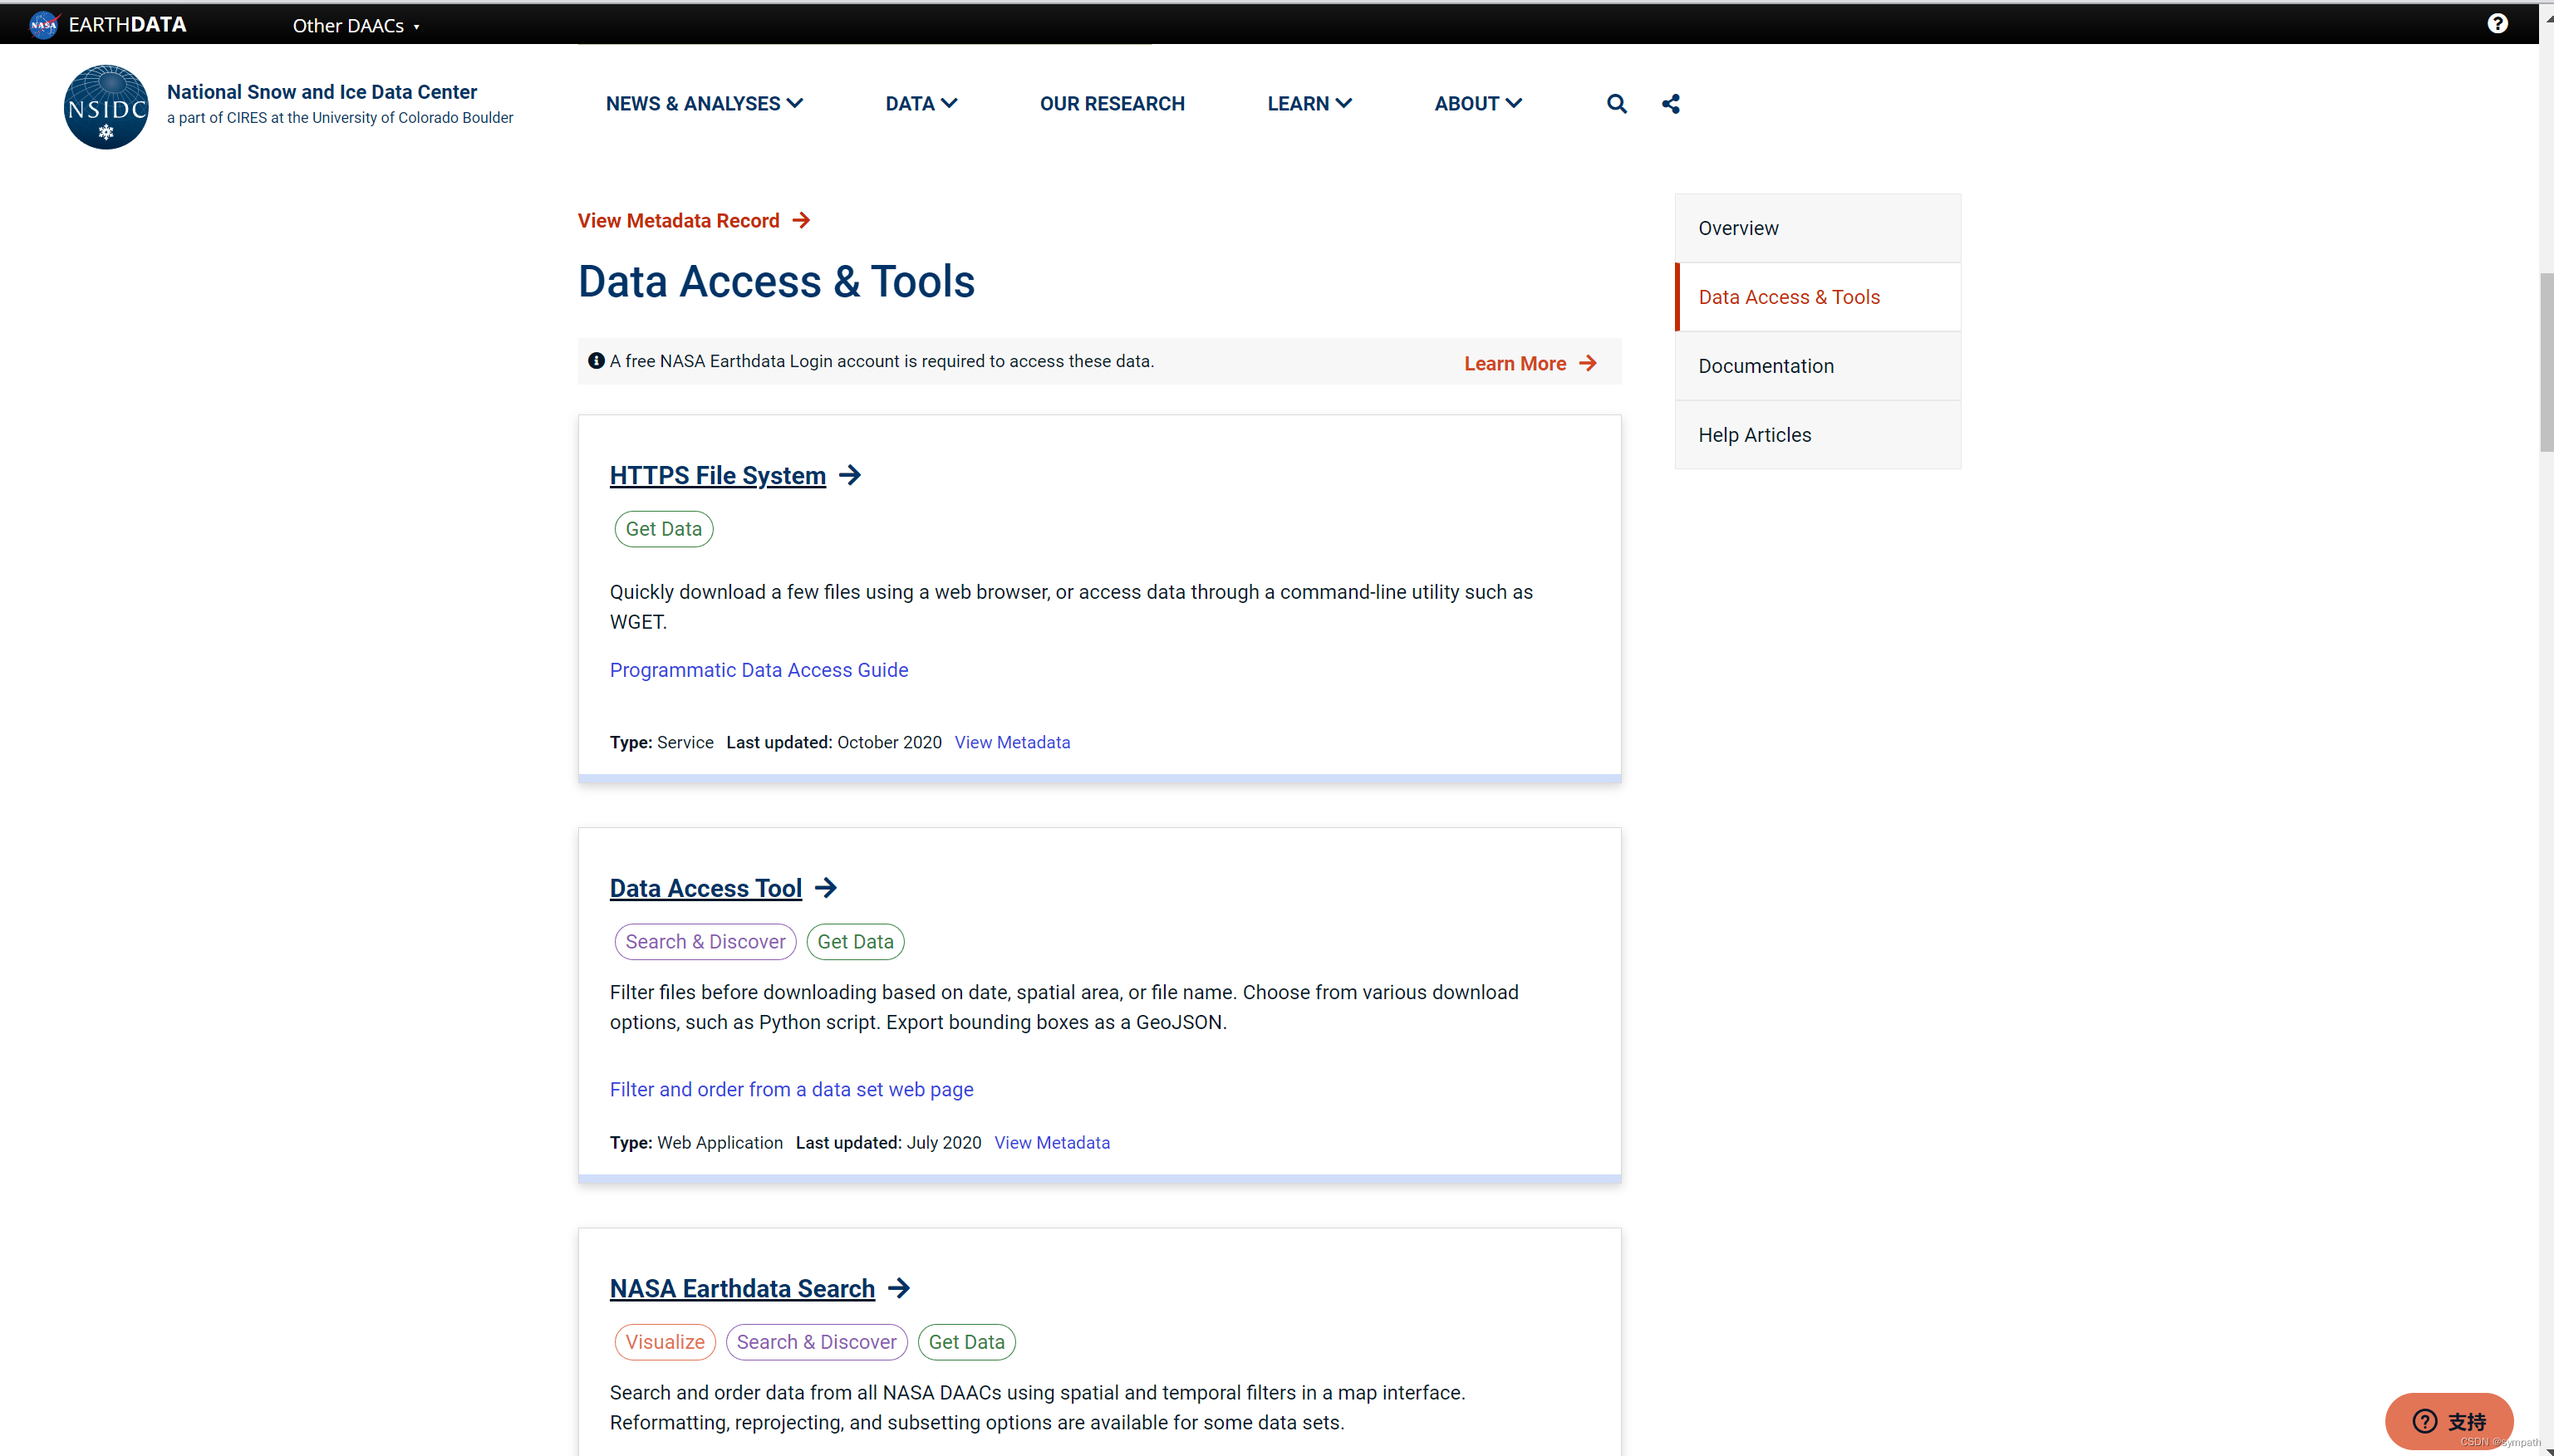Open the help question mark icon
Image resolution: width=2554 pixels, height=1456 pixels.
pyautogui.click(x=2497, y=24)
